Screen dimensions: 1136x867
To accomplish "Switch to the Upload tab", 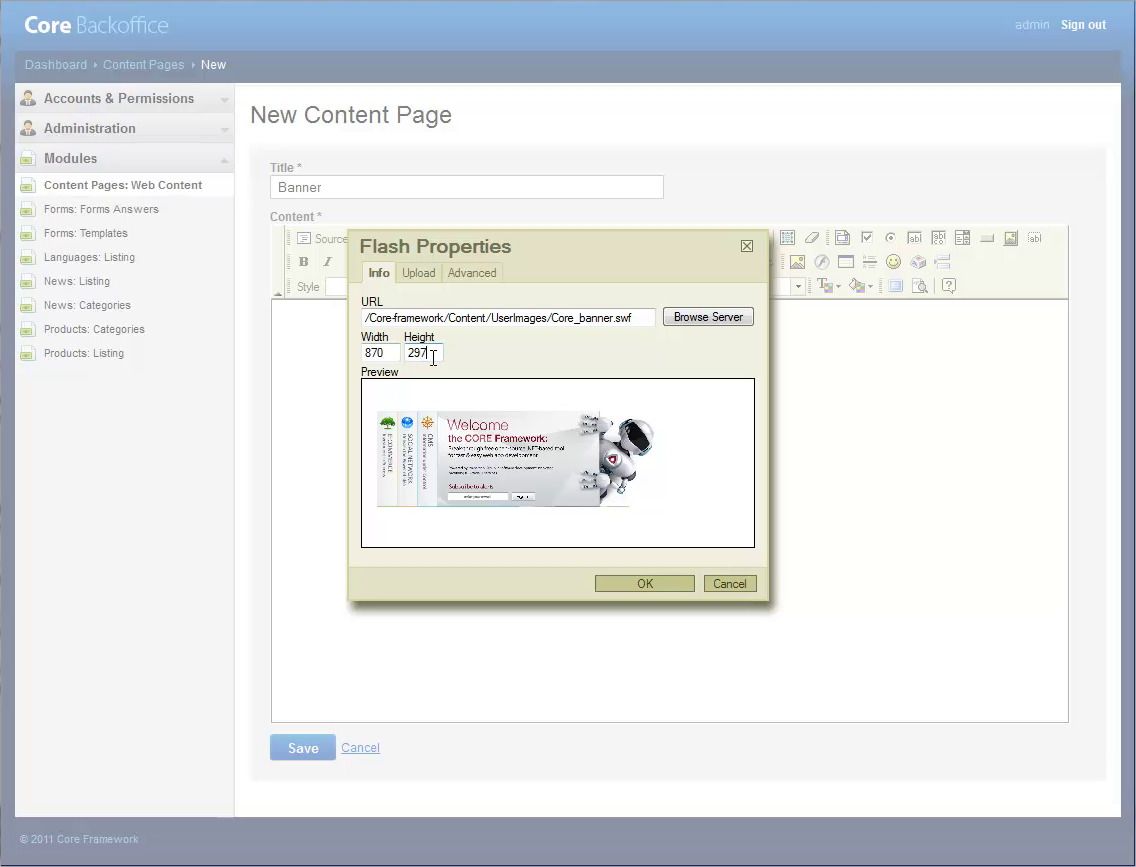I will coord(418,272).
